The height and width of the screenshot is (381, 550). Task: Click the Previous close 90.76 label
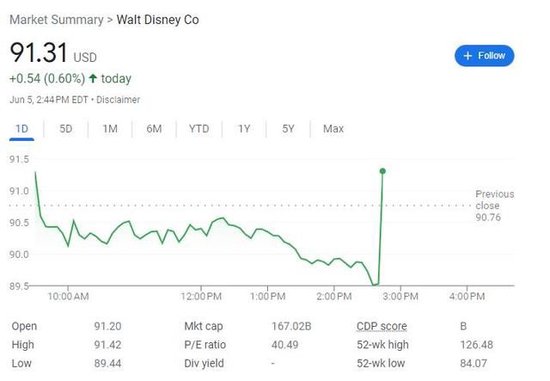click(495, 206)
